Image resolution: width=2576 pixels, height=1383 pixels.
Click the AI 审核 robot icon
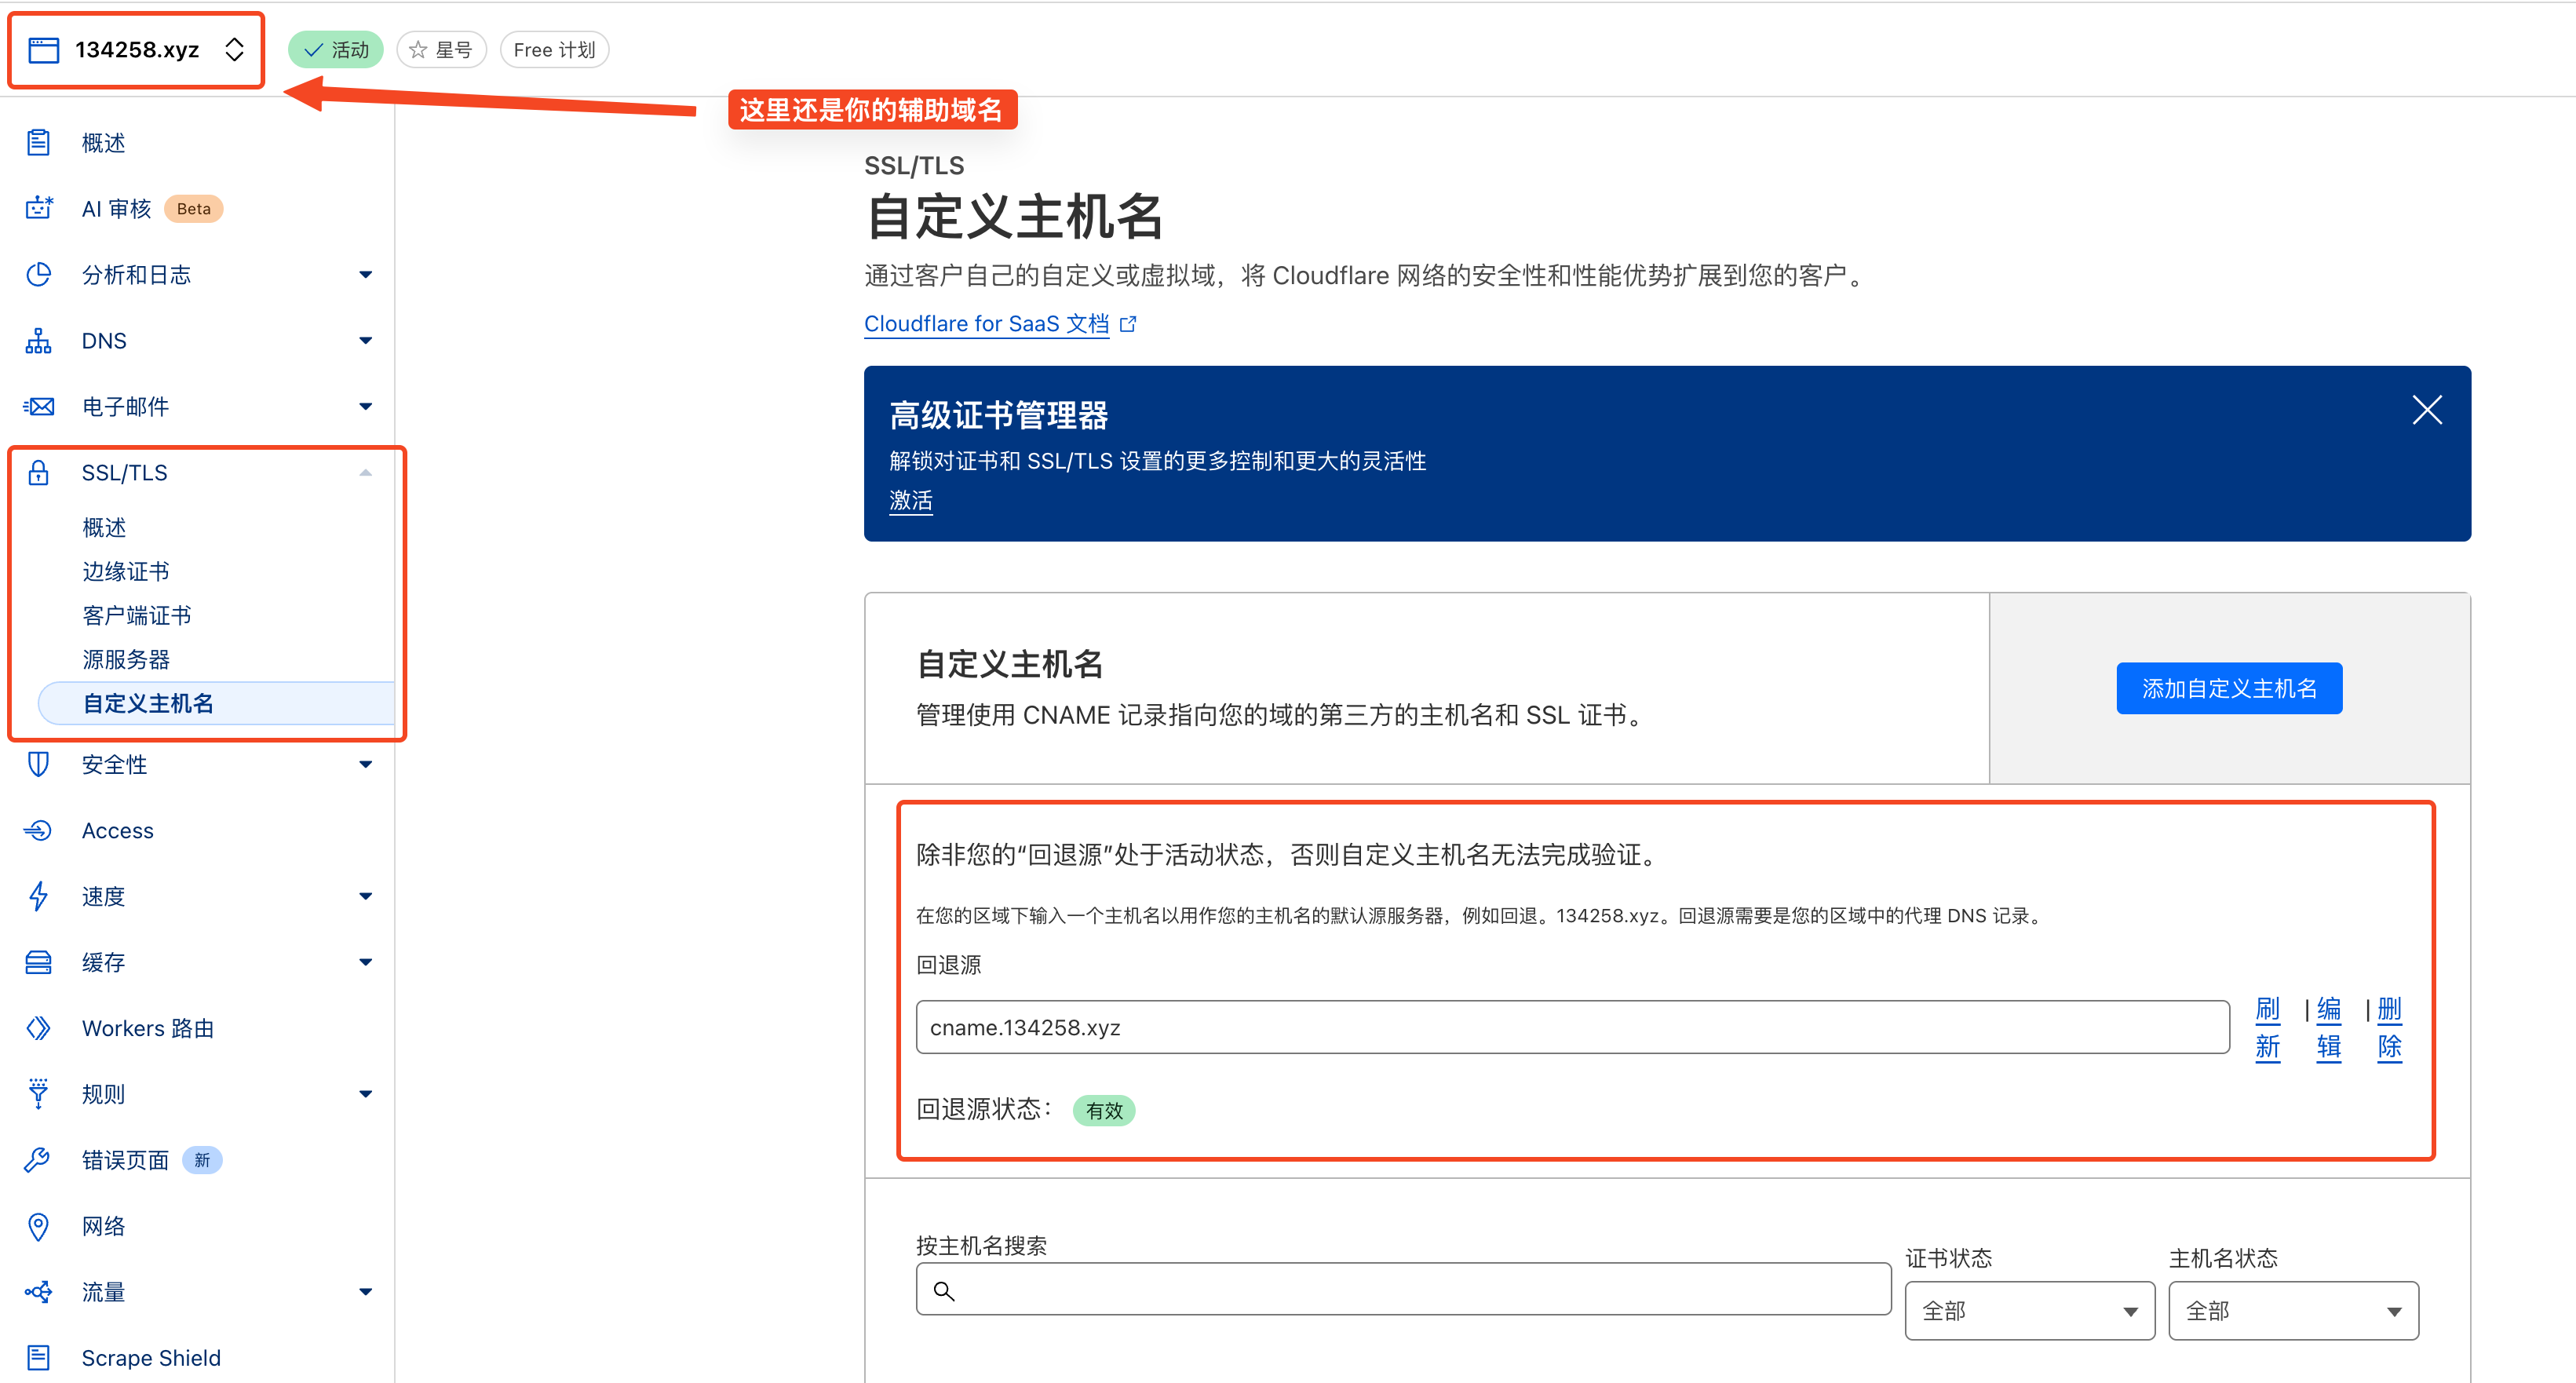(x=38, y=208)
